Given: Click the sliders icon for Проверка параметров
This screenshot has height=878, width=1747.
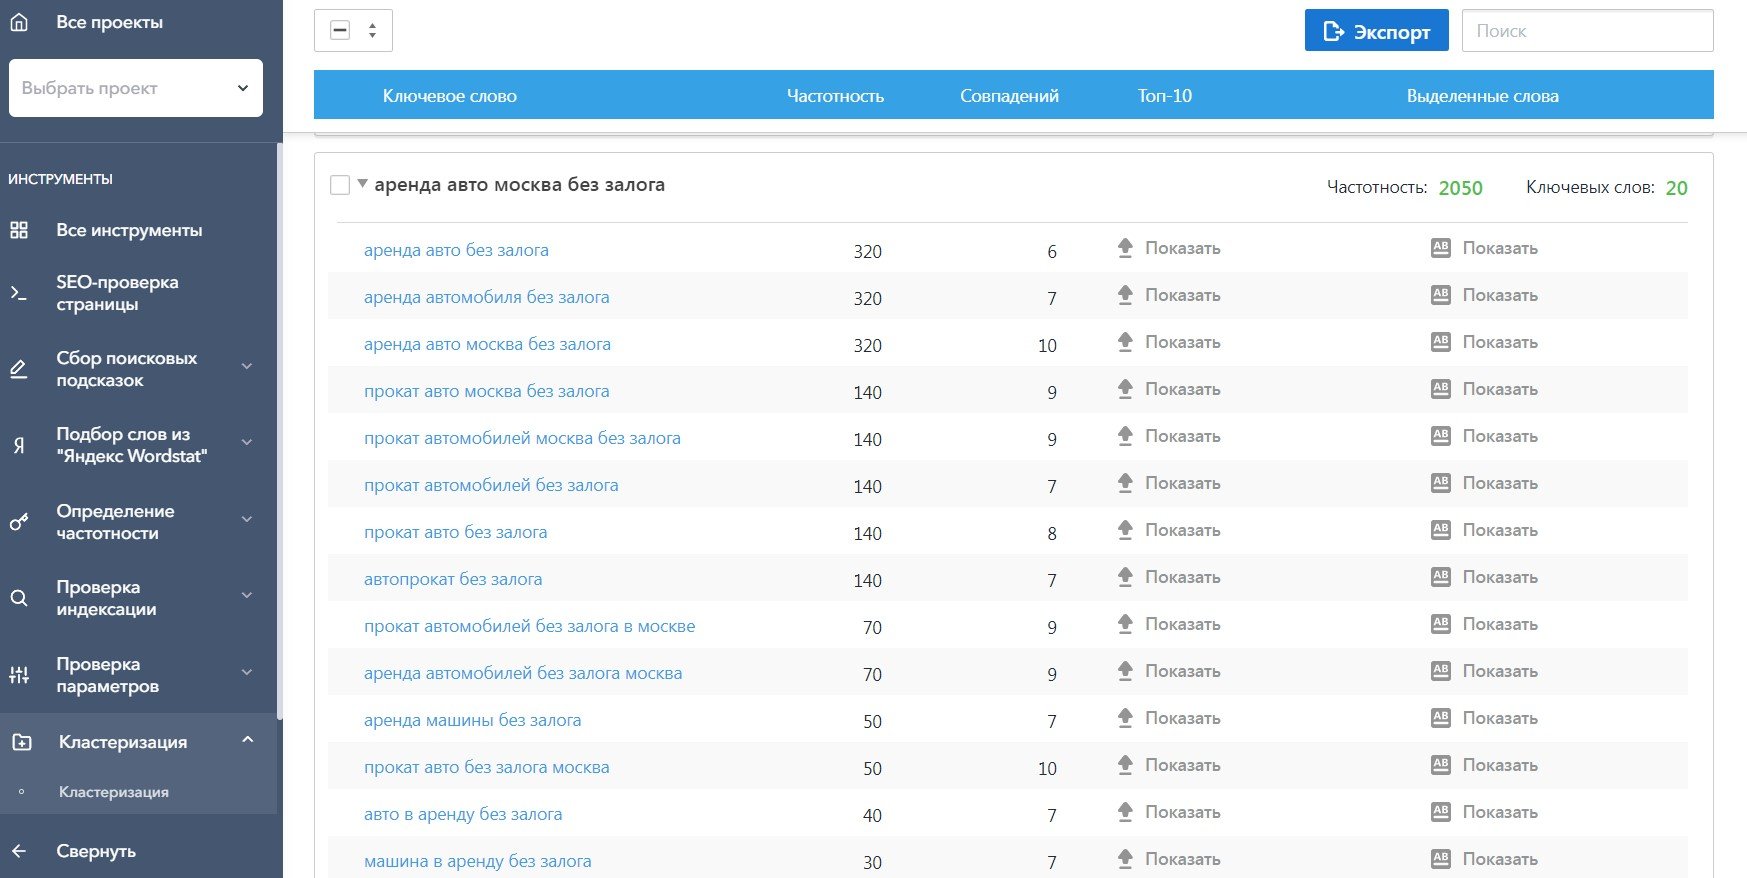Looking at the screenshot, I should 19,675.
